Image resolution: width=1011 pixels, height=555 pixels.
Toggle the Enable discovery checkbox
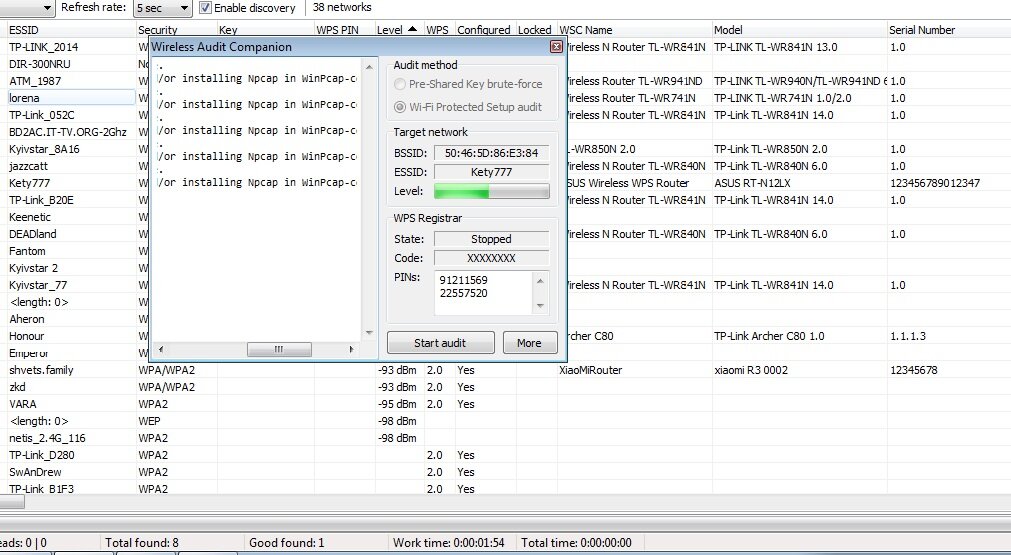205,8
